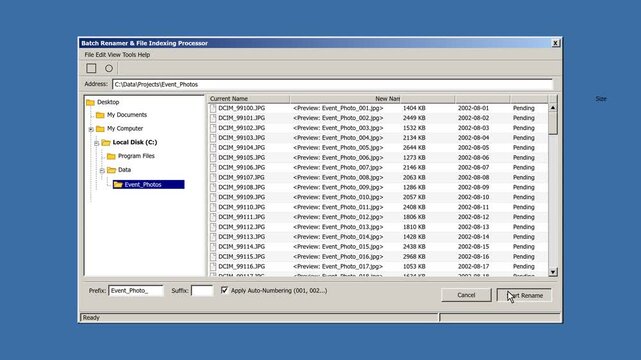Click file icon beside DCIM_99106.JPG
Image resolution: width=641 pixels, height=360 pixels.
[x=213, y=168]
